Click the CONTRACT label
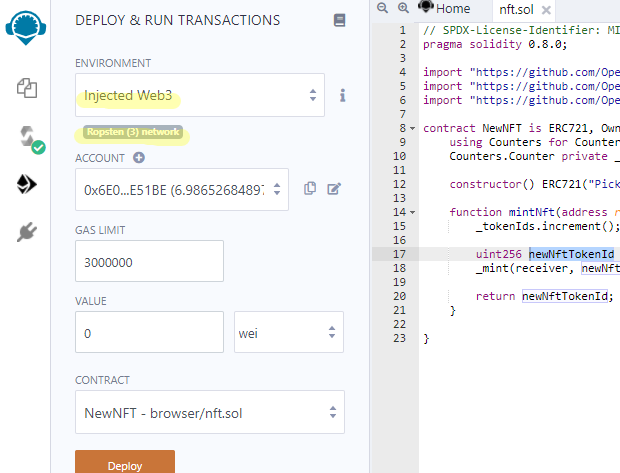 point(102,380)
